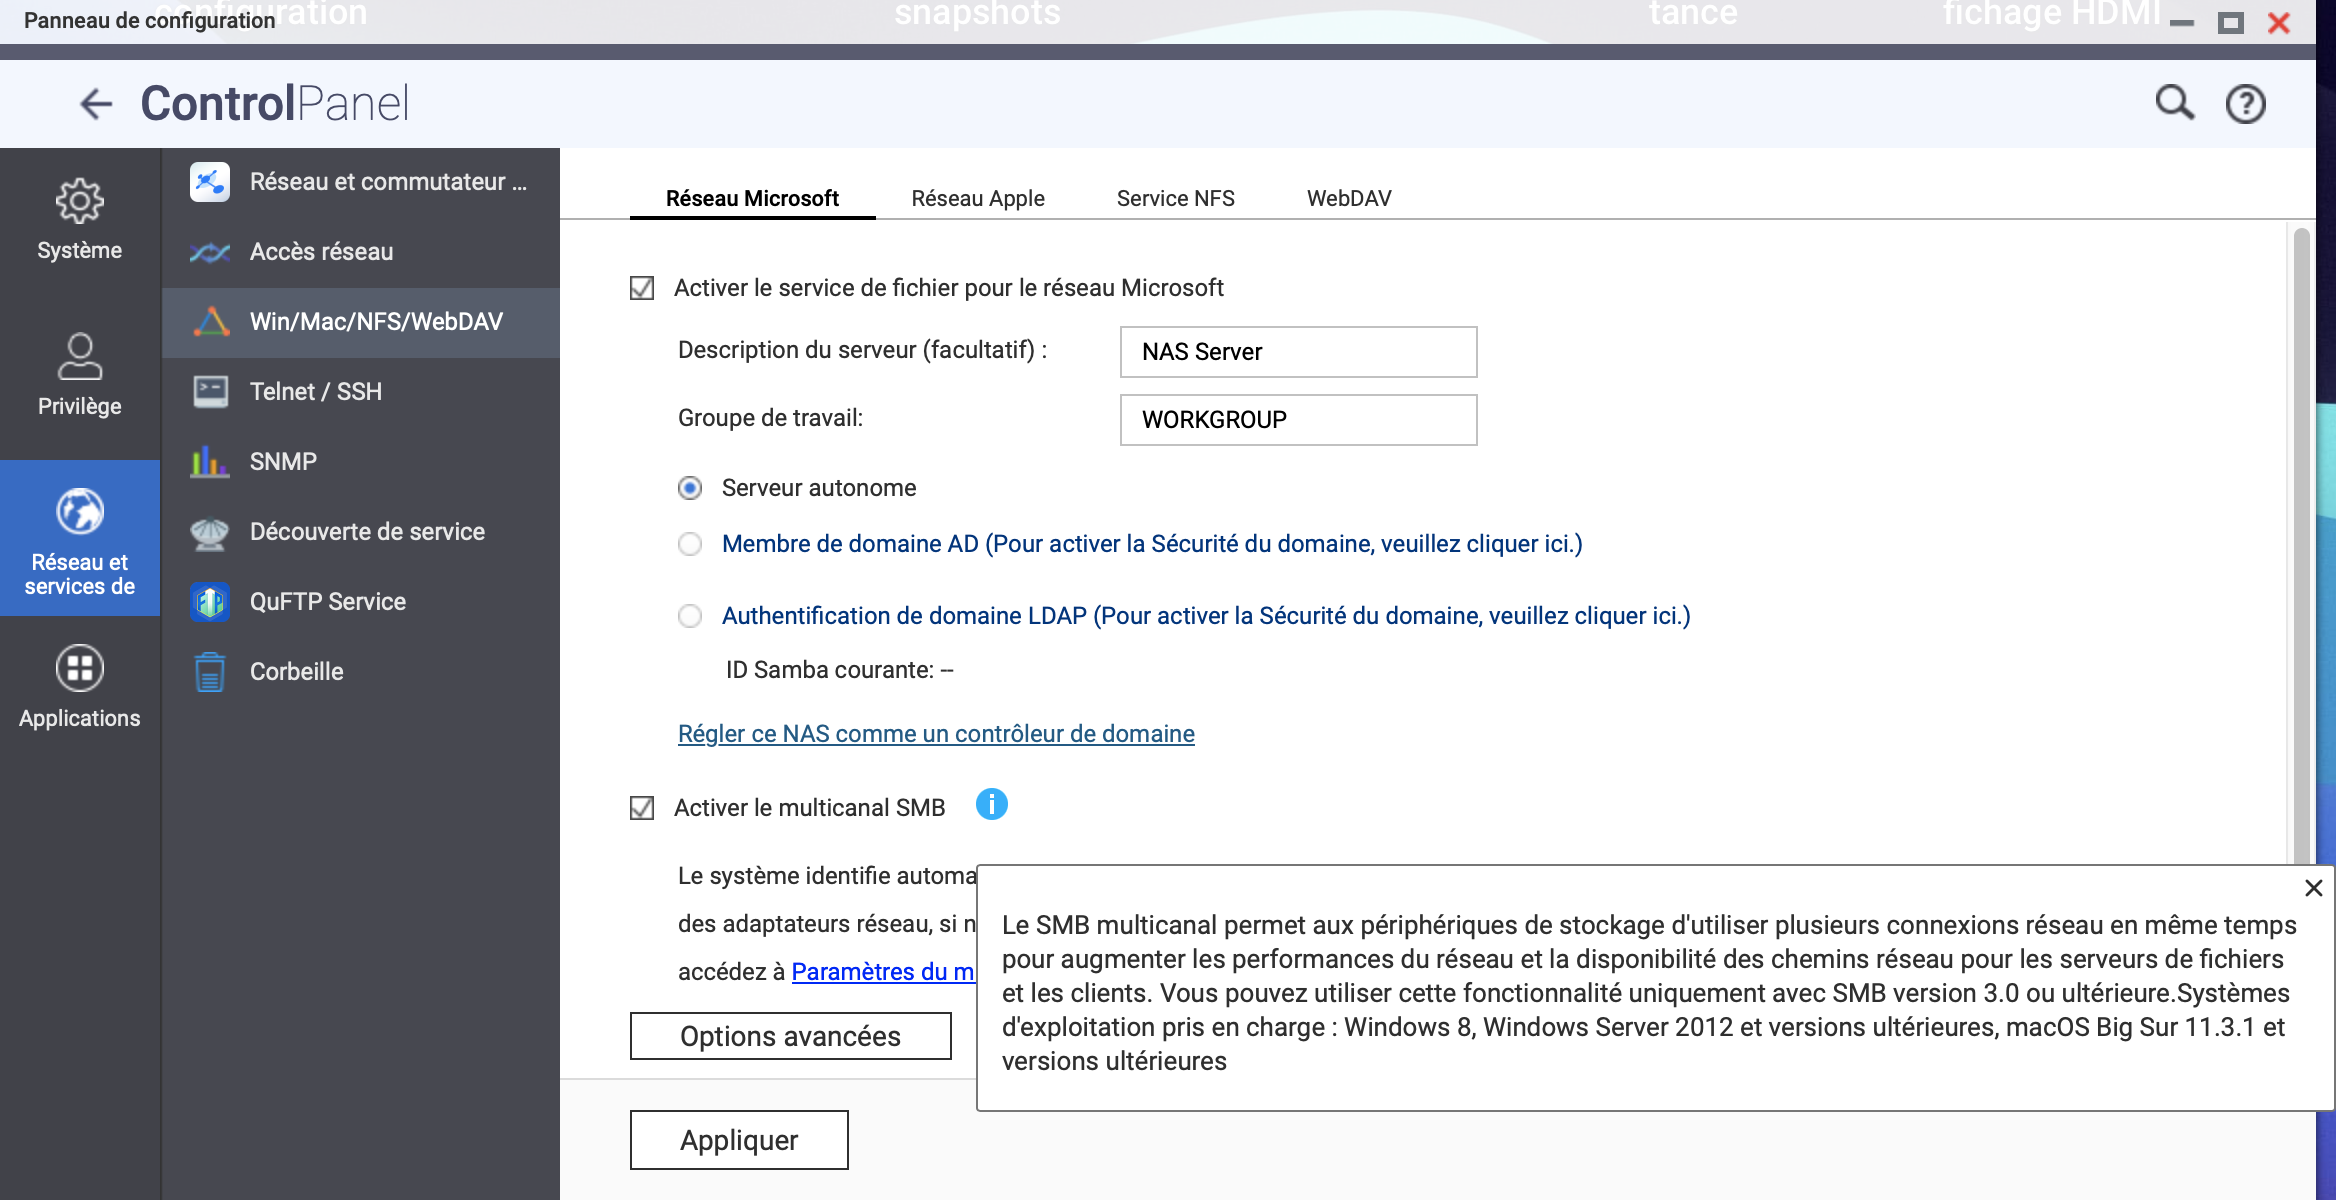
Task: Open Corbeille settings entry
Action: click(x=361, y=672)
